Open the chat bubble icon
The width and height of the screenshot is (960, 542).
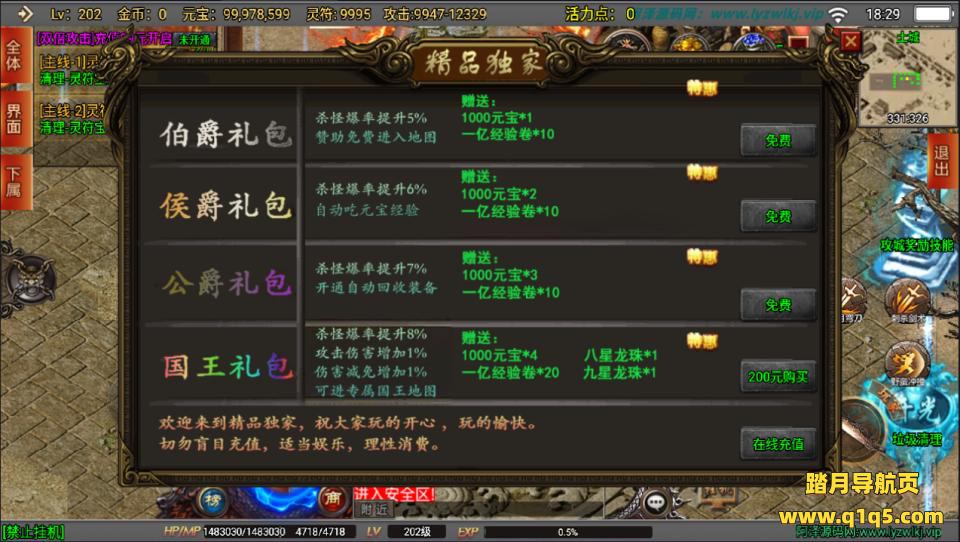coord(656,503)
